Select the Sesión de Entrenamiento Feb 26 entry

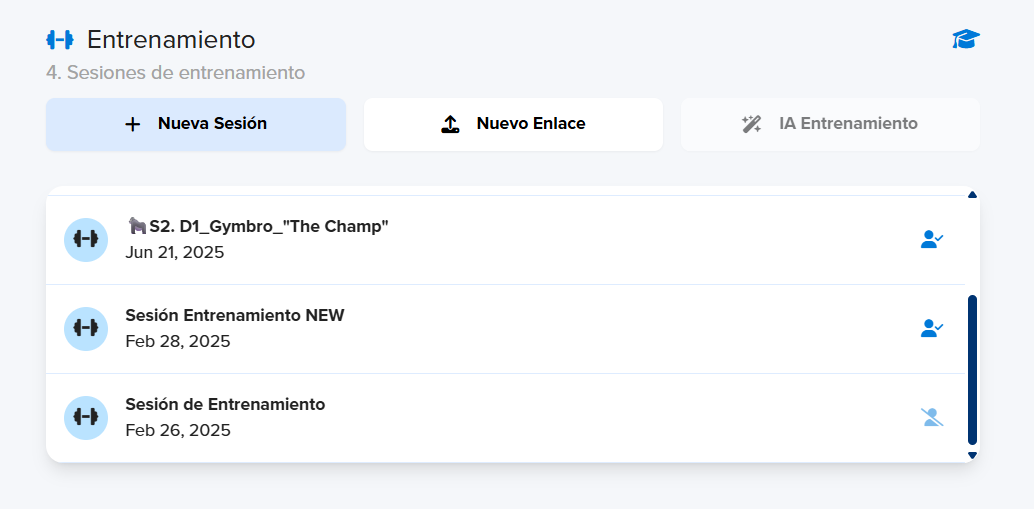[x=505, y=418]
